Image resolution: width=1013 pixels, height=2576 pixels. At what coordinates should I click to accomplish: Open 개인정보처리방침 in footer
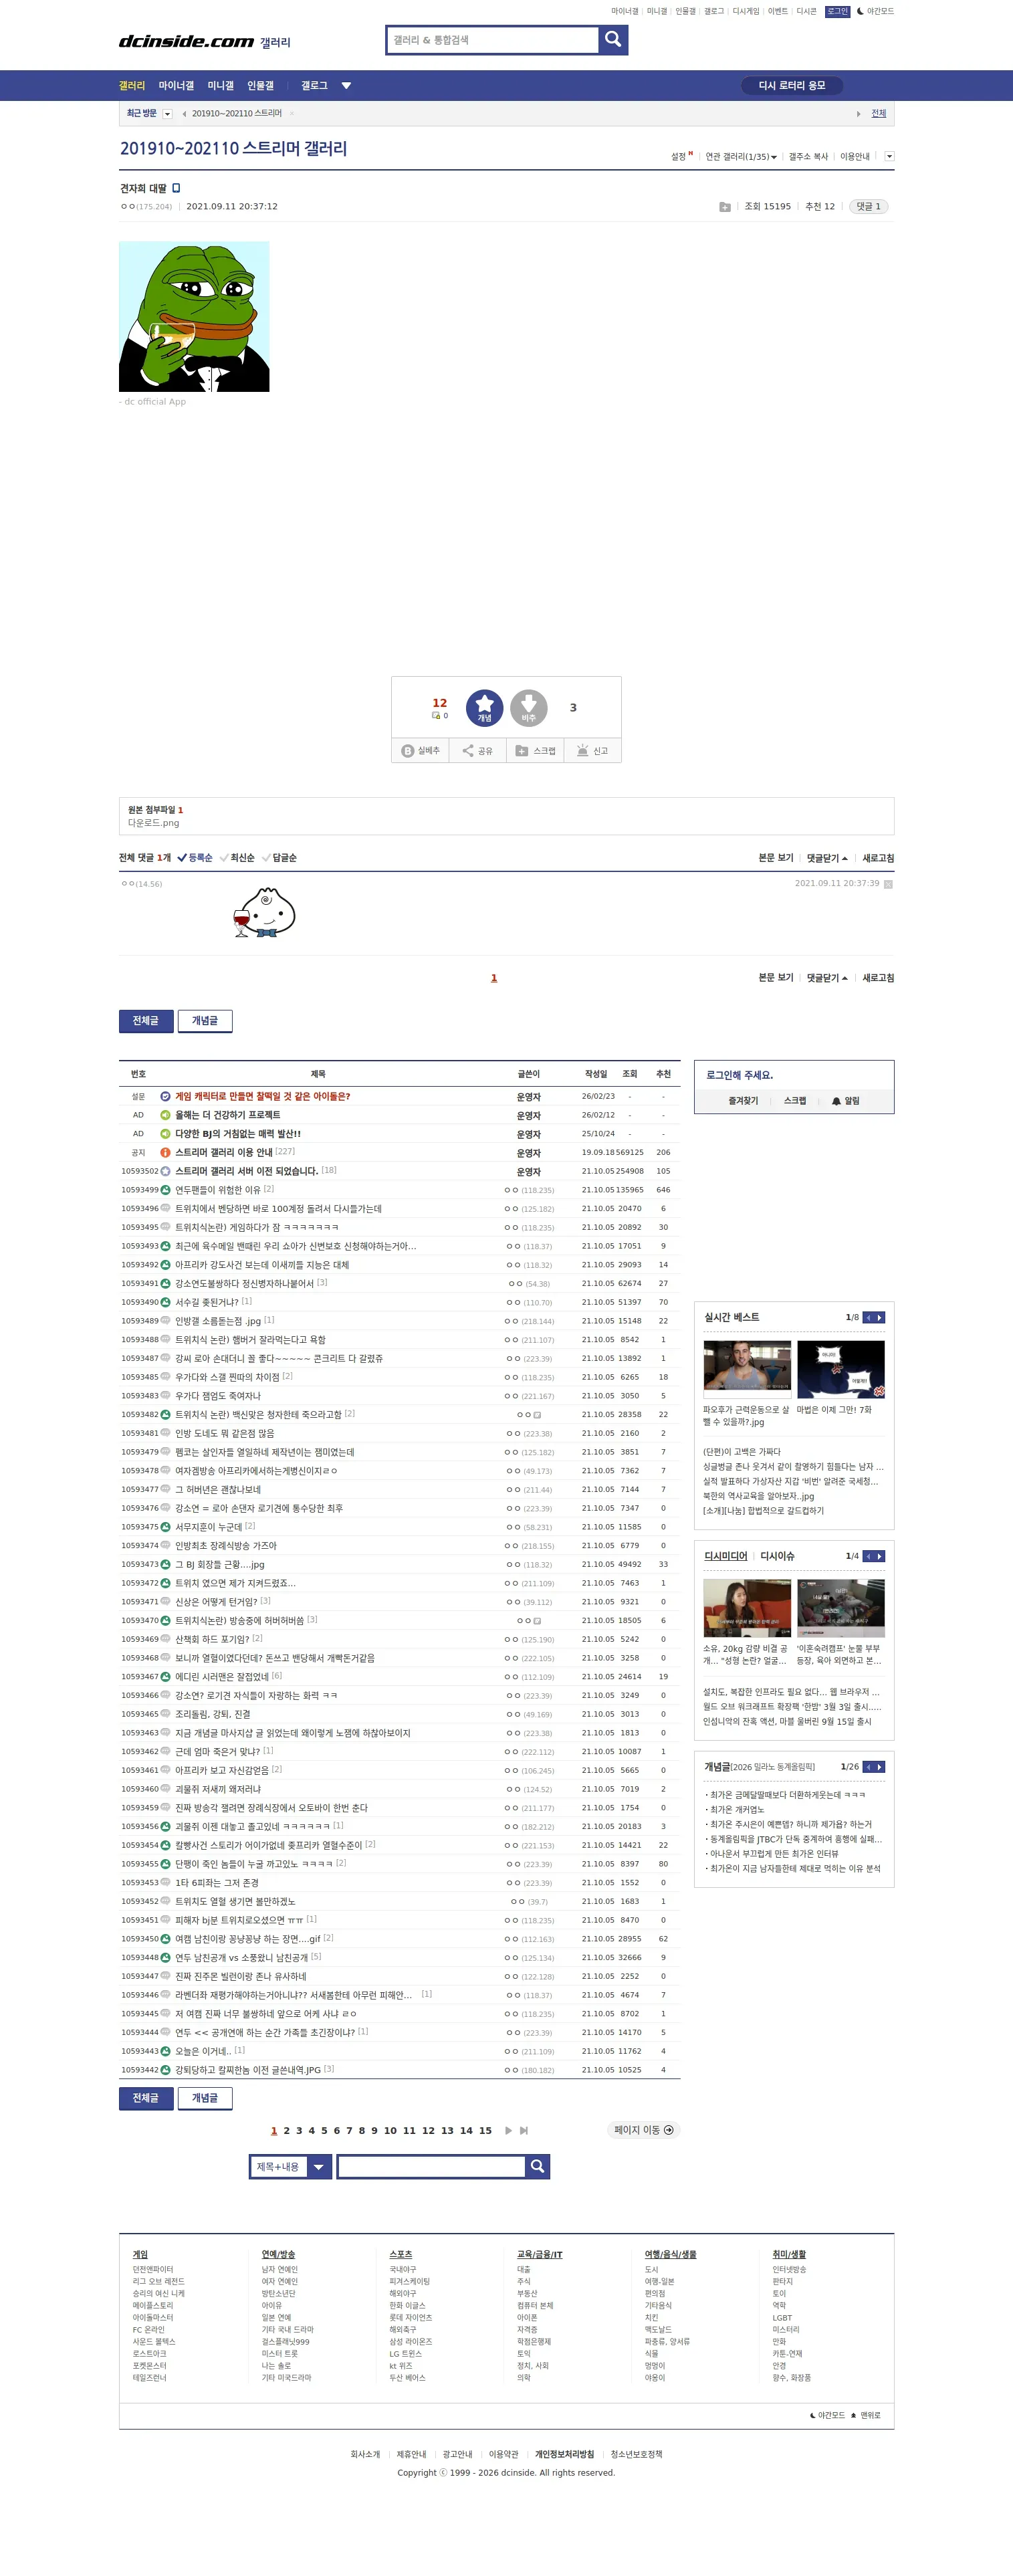pyautogui.click(x=564, y=2454)
